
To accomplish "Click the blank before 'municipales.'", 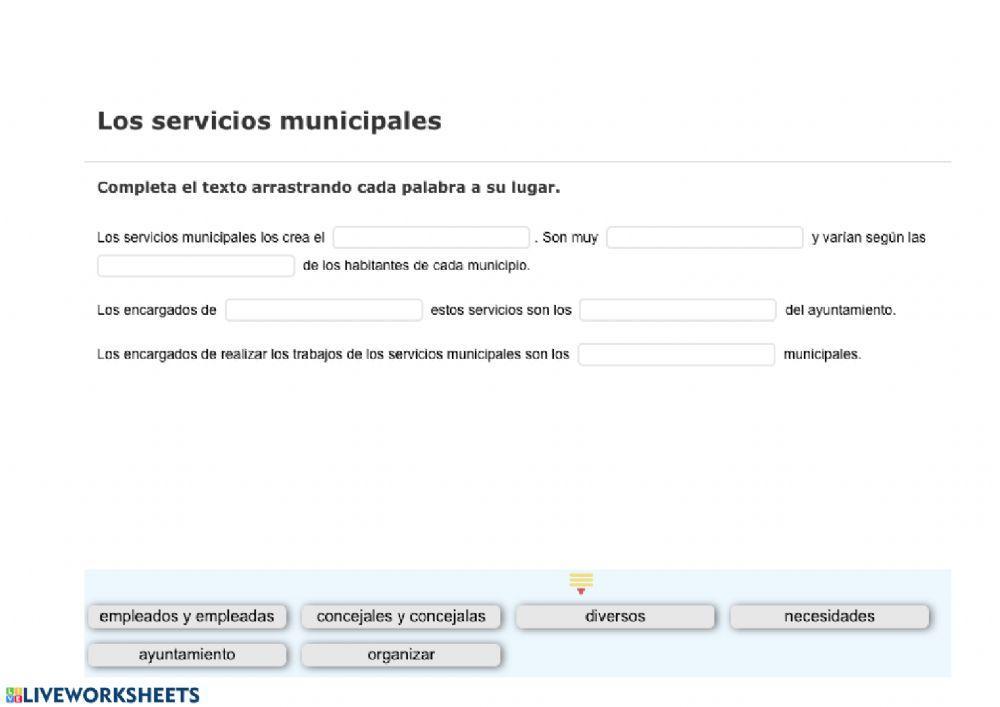I will (676, 354).
